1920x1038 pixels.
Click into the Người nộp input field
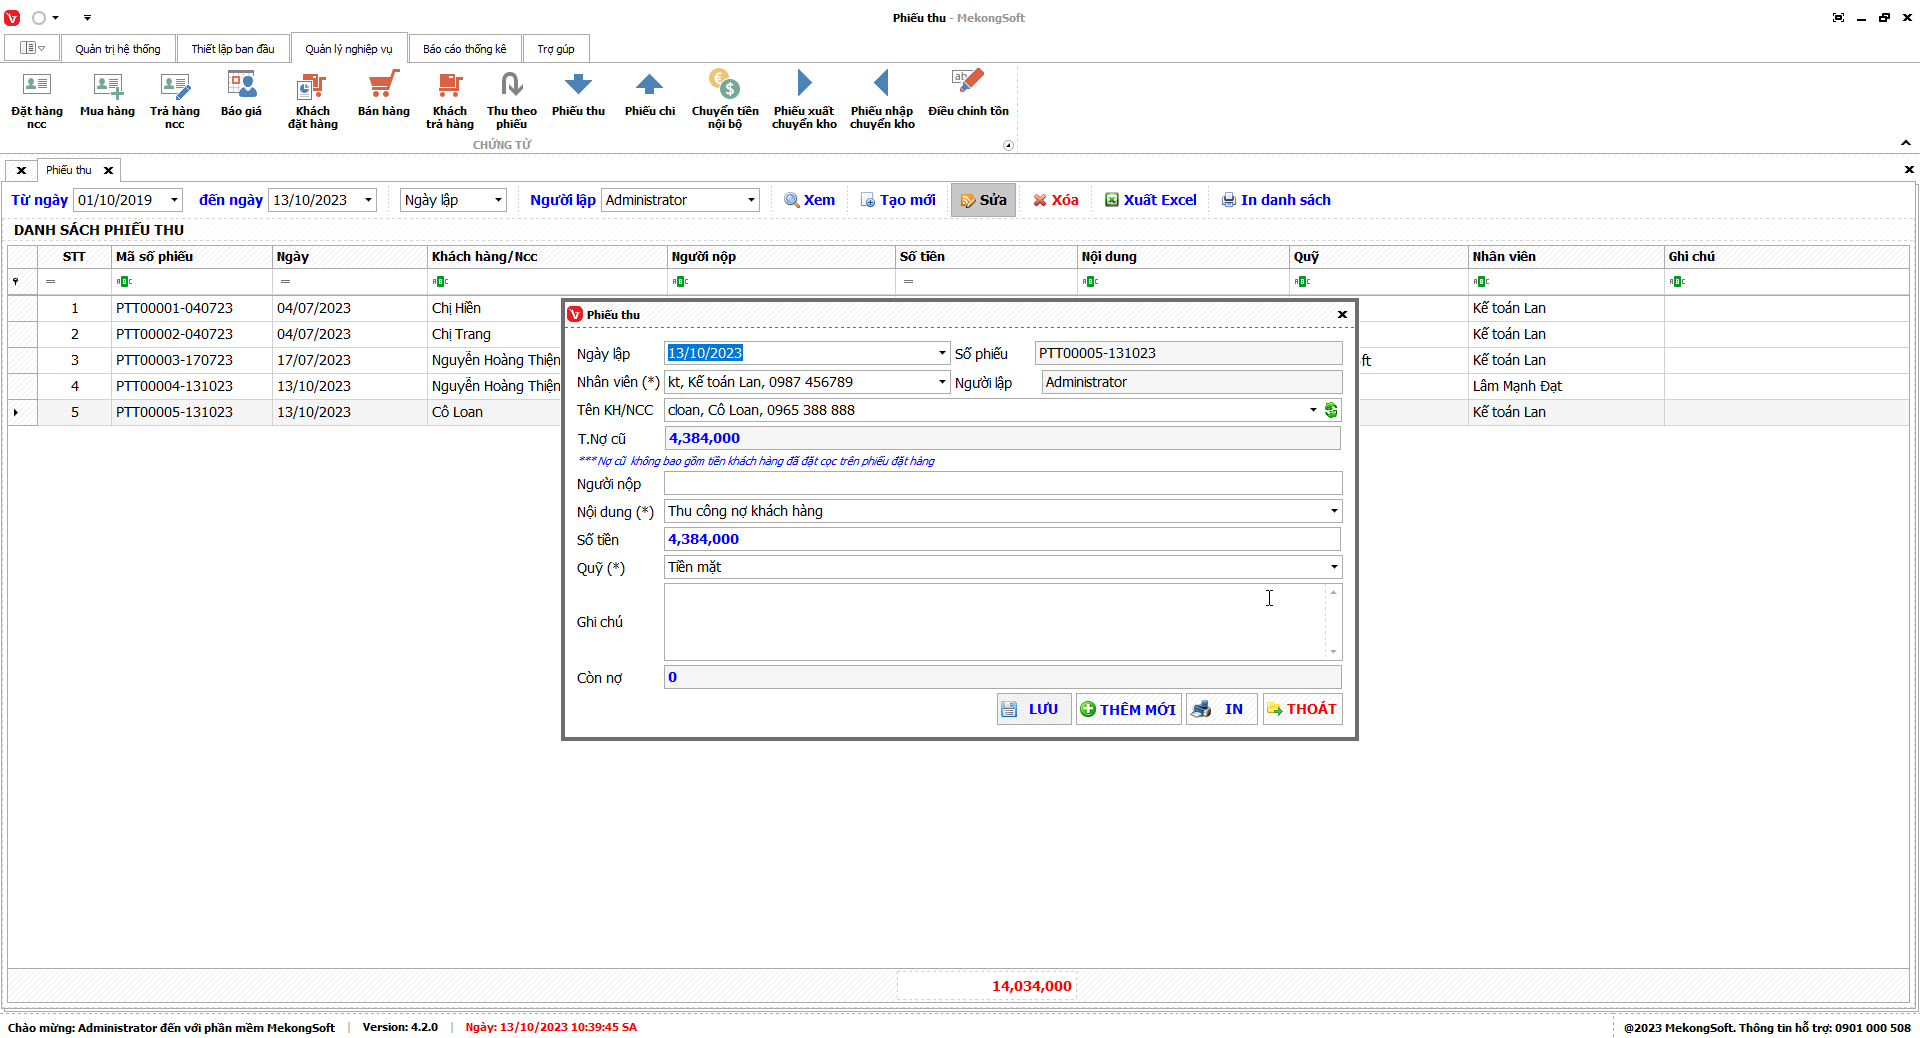click(1002, 484)
